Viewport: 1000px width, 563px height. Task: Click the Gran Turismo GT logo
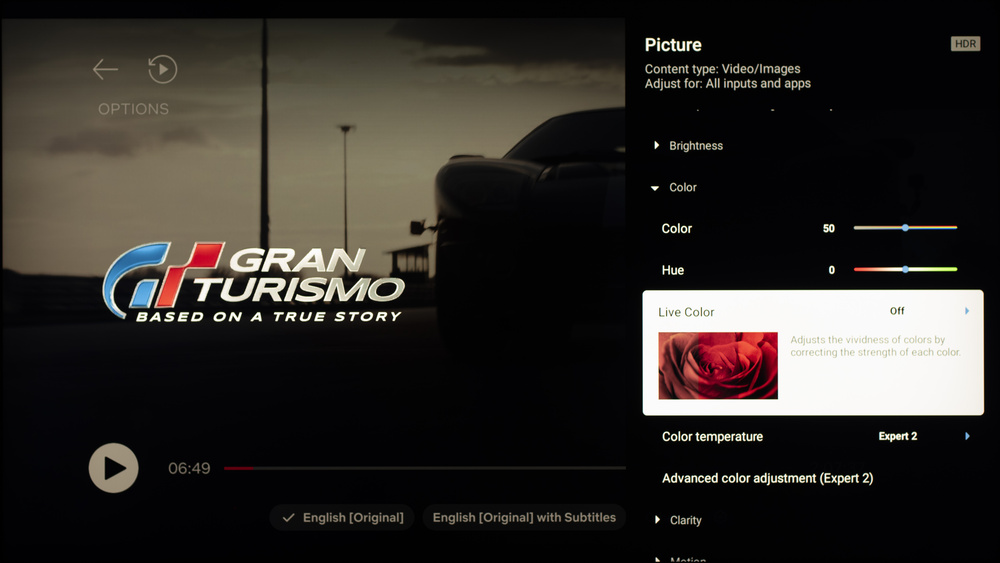(162, 280)
